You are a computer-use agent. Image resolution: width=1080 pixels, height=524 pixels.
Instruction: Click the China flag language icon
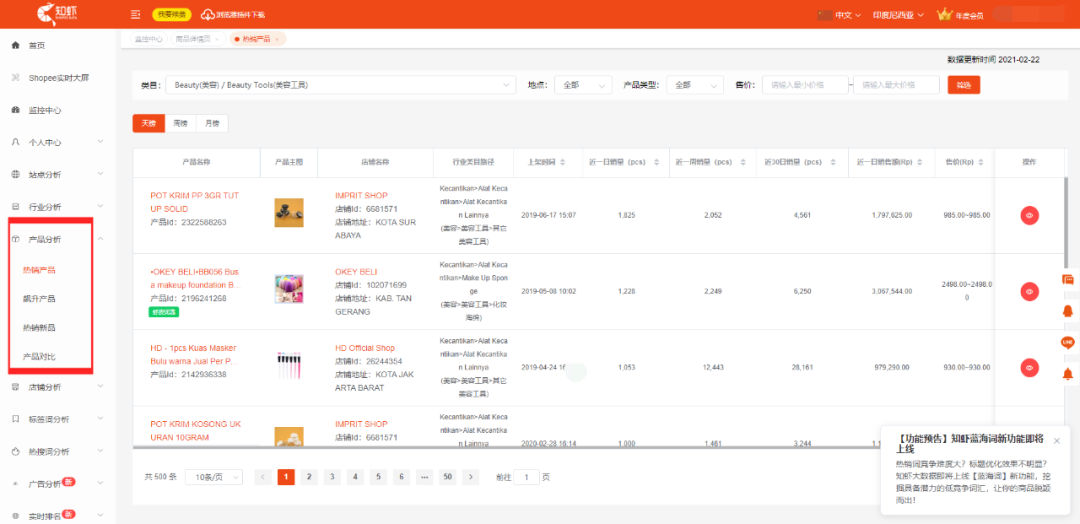point(824,14)
